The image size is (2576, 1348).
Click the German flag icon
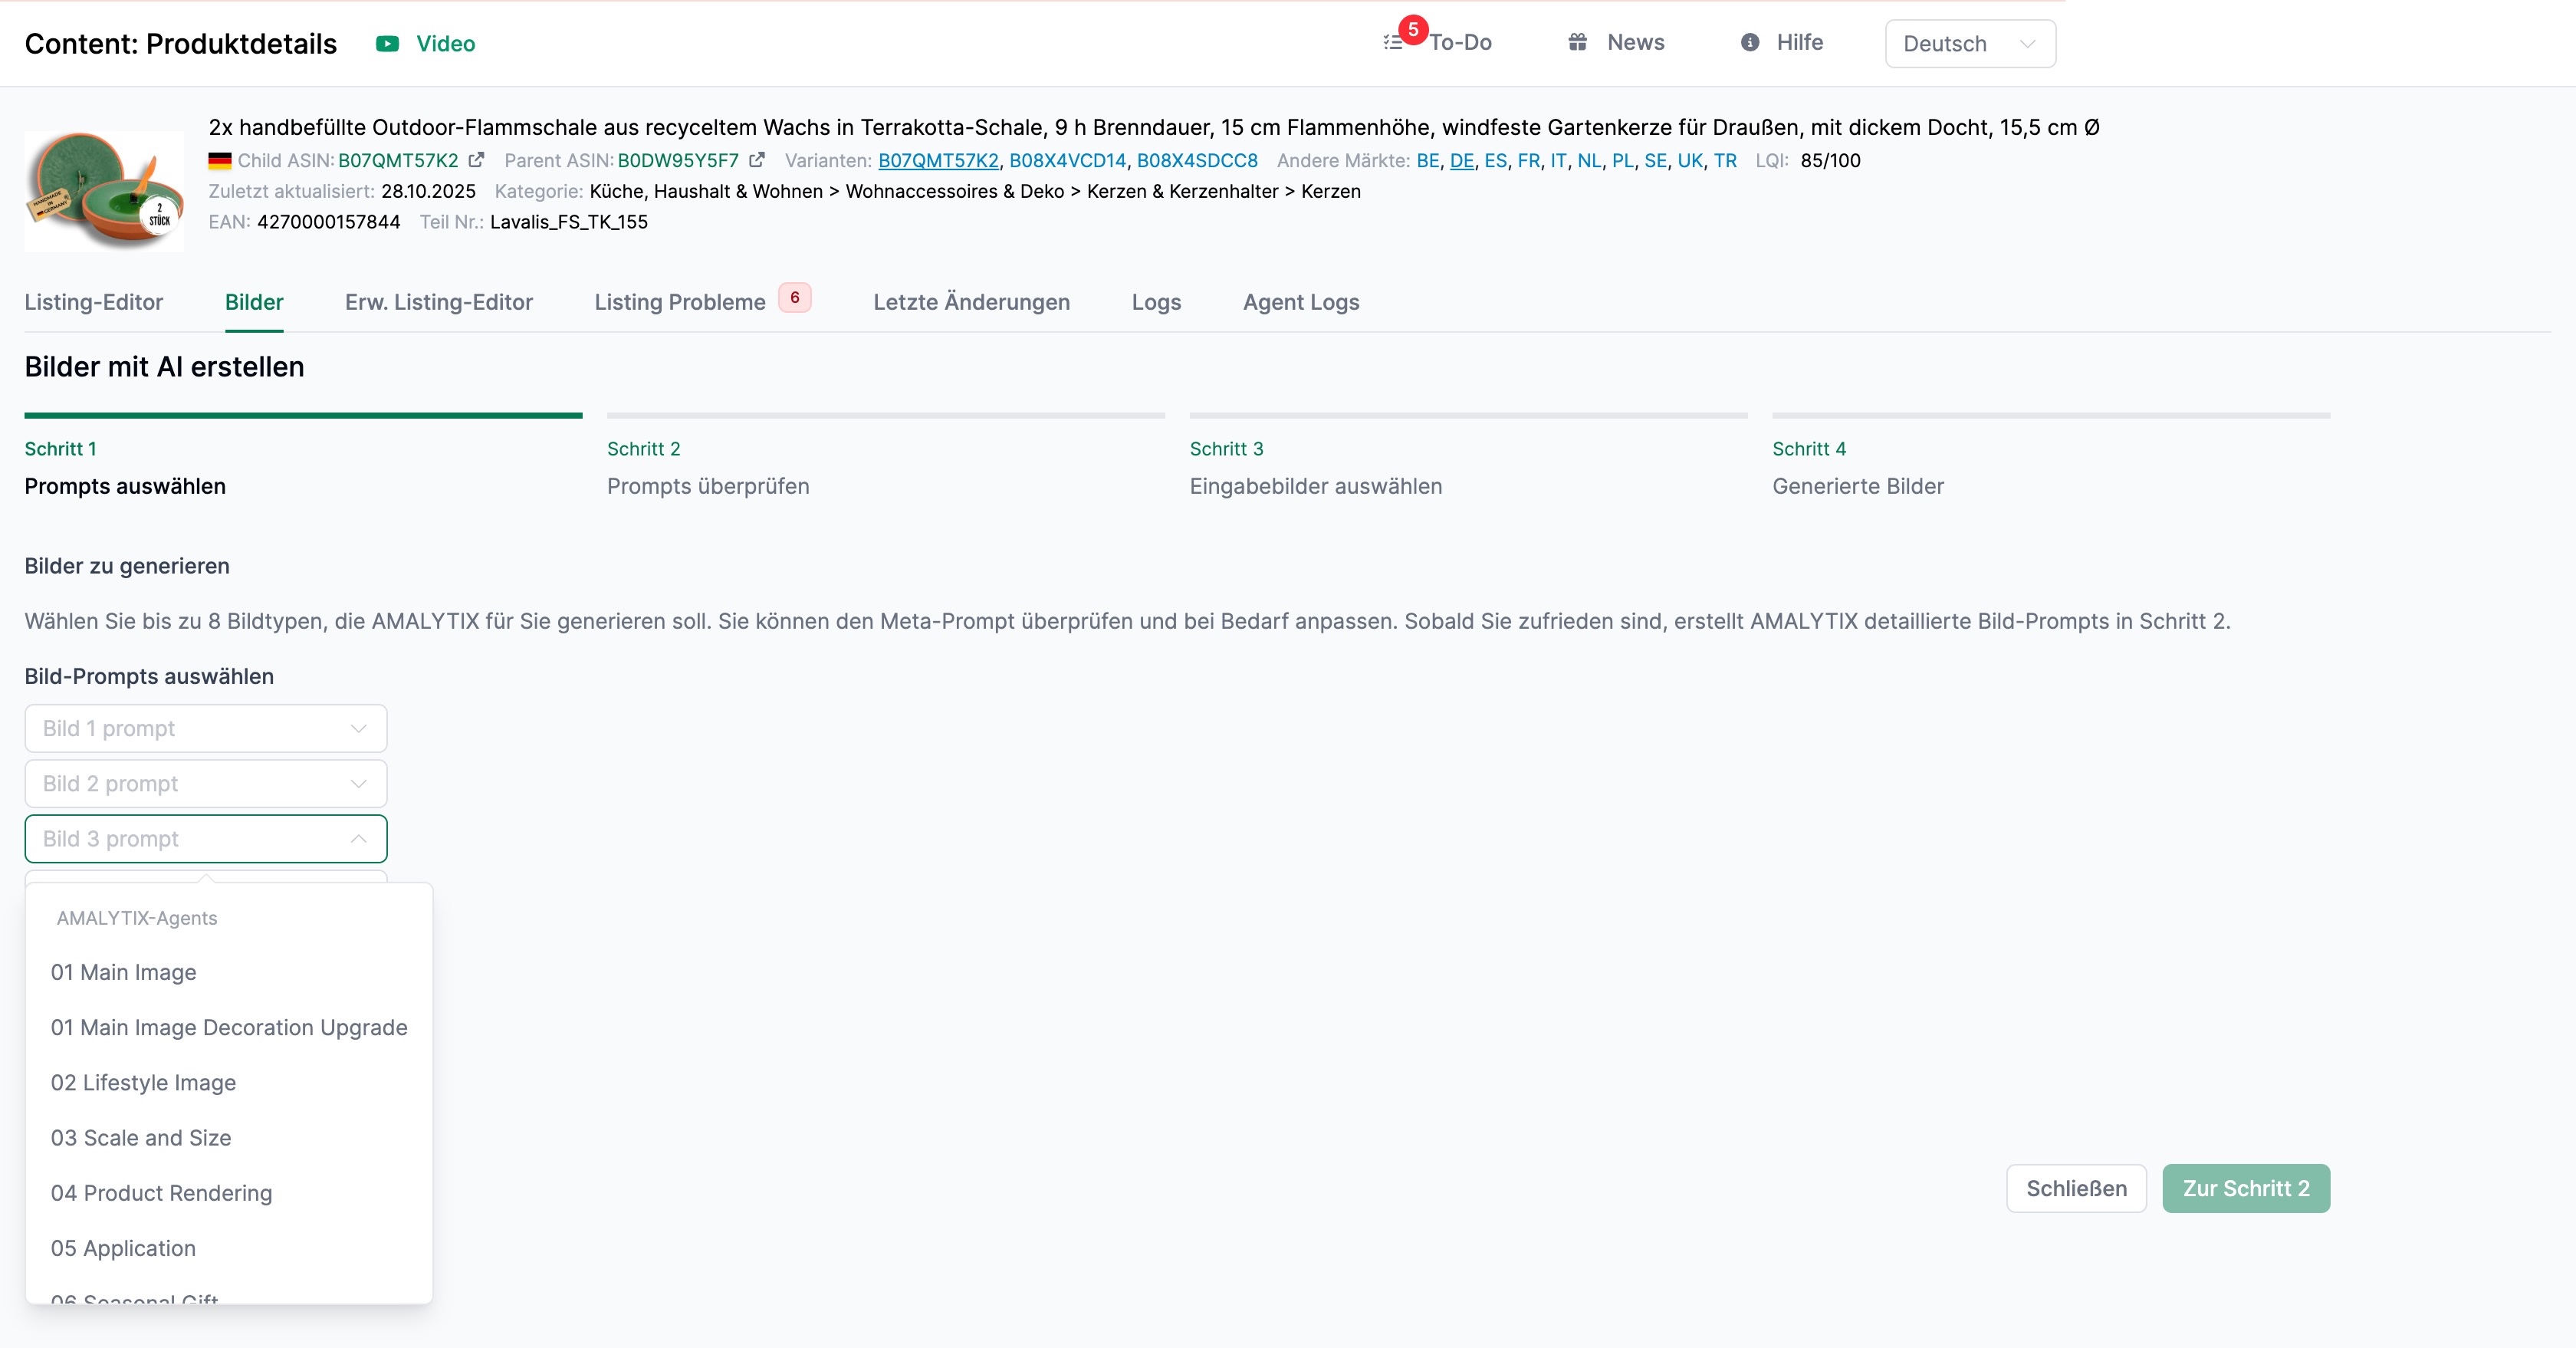[220, 161]
